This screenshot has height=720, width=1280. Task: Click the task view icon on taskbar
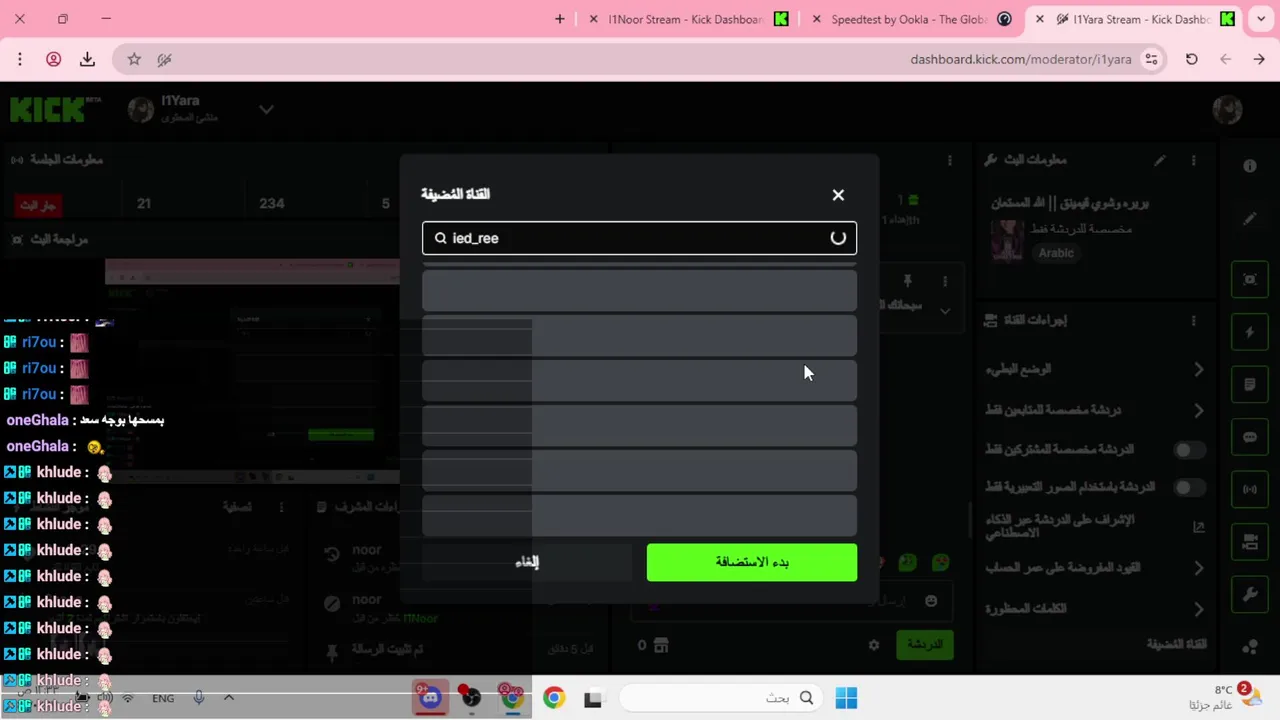(x=593, y=699)
